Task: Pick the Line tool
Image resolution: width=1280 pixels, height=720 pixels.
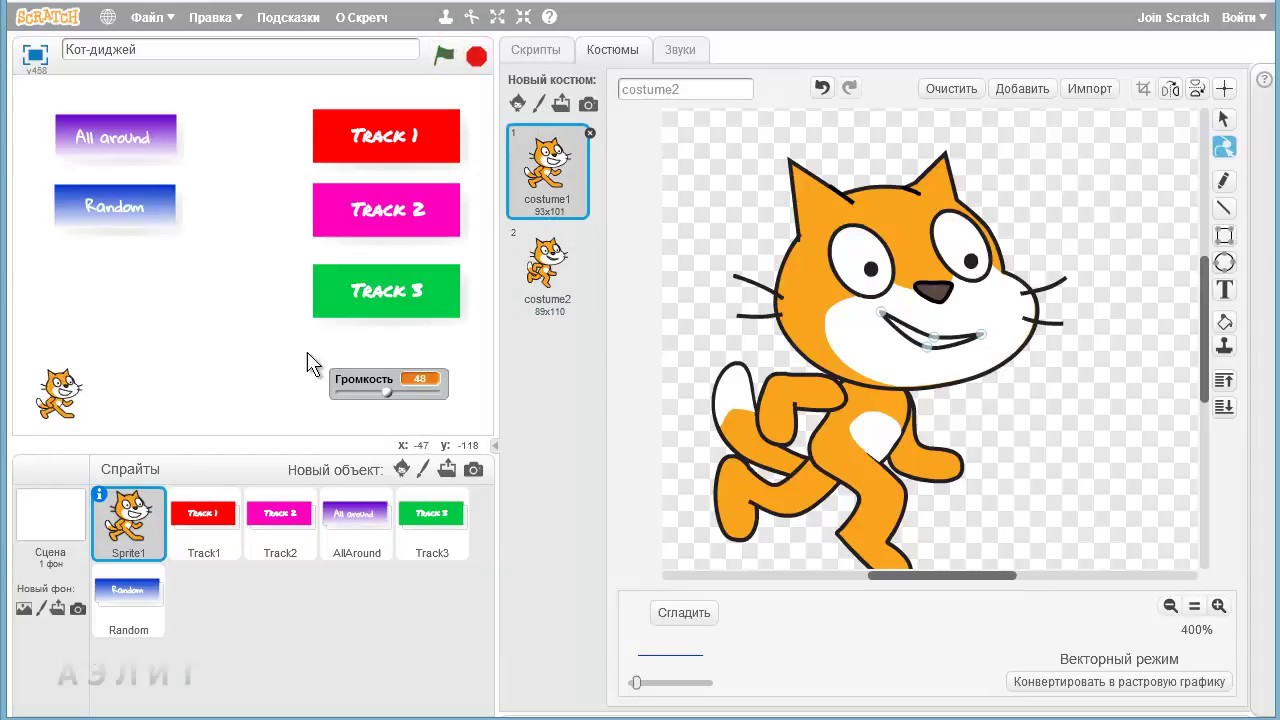Action: [1224, 208]
